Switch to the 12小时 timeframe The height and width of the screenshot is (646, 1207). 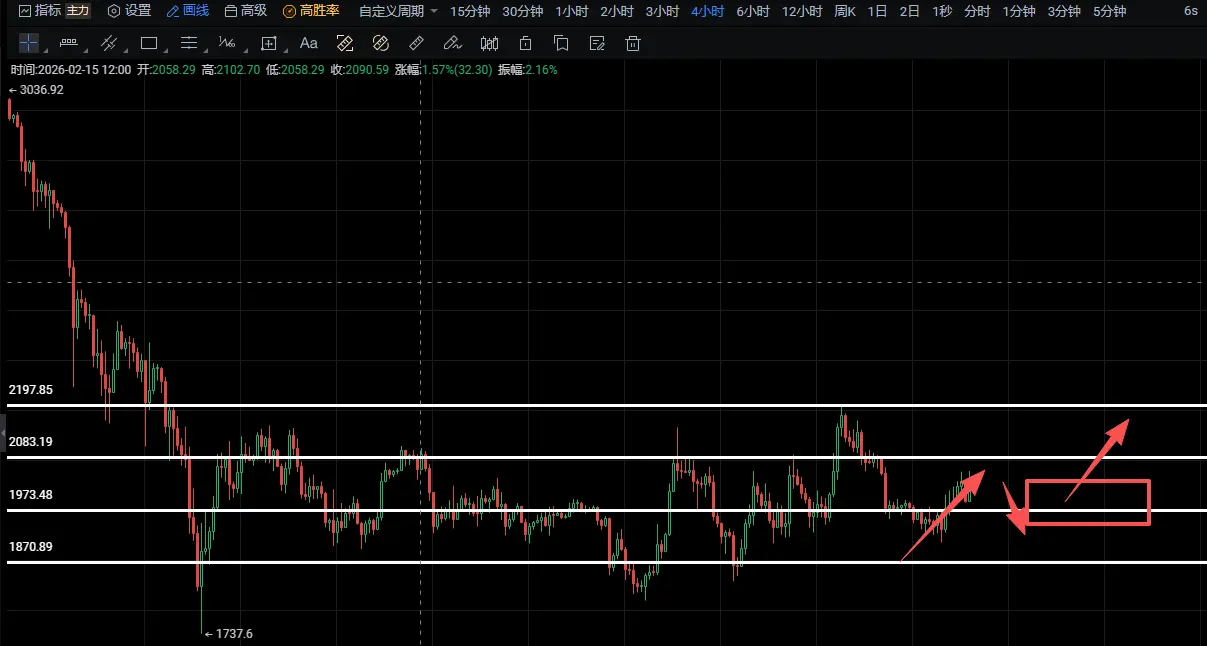pyautogui.click(x=802, y=11)
